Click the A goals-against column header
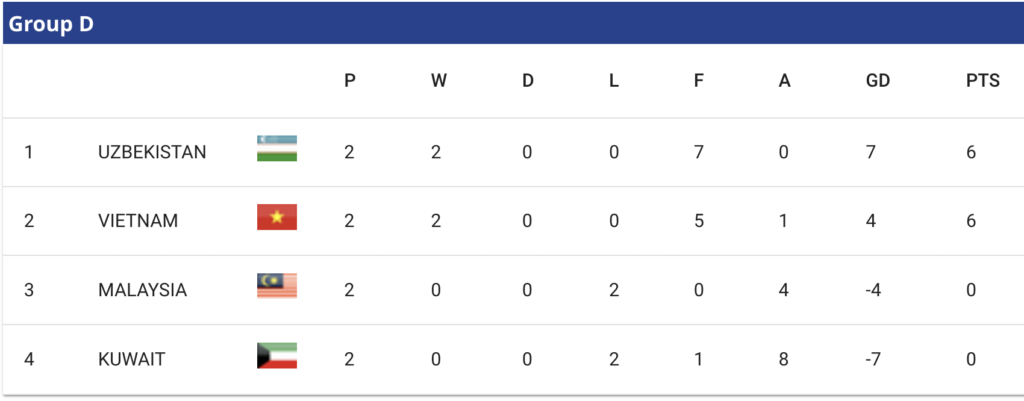The image size is (1024, 401). pos(784,81)
